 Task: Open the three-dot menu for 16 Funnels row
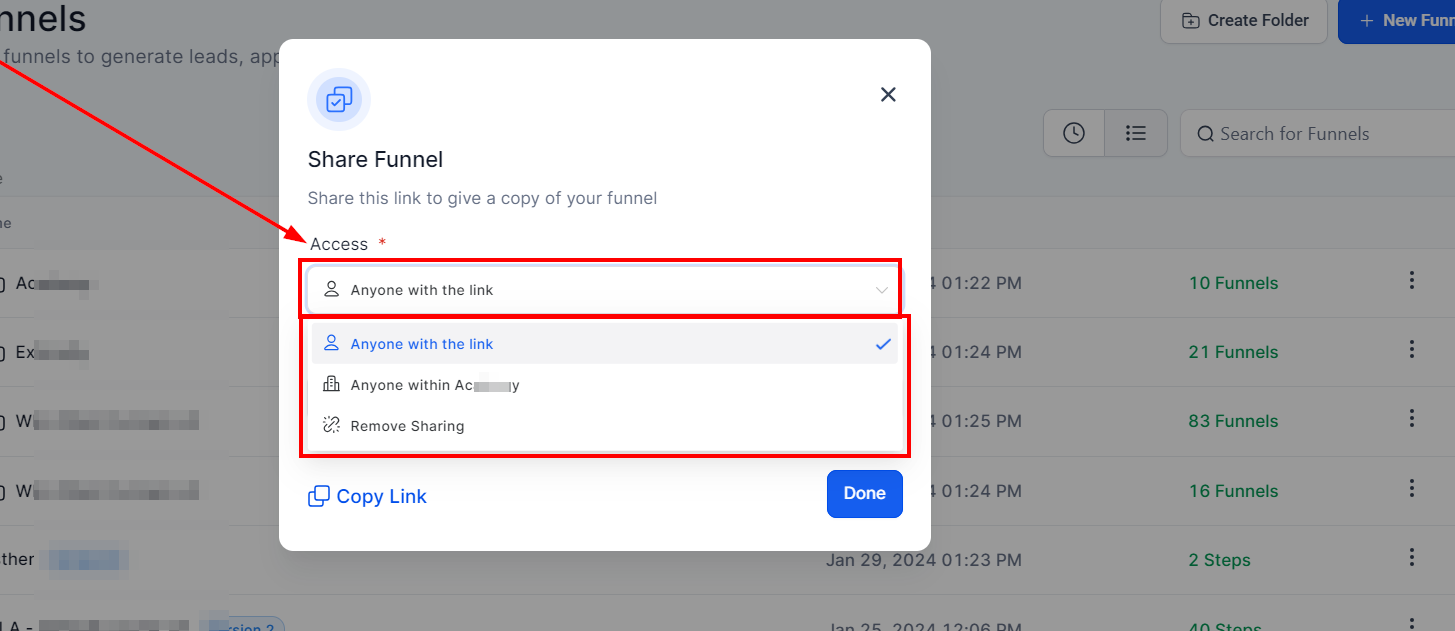(1412, 488)
